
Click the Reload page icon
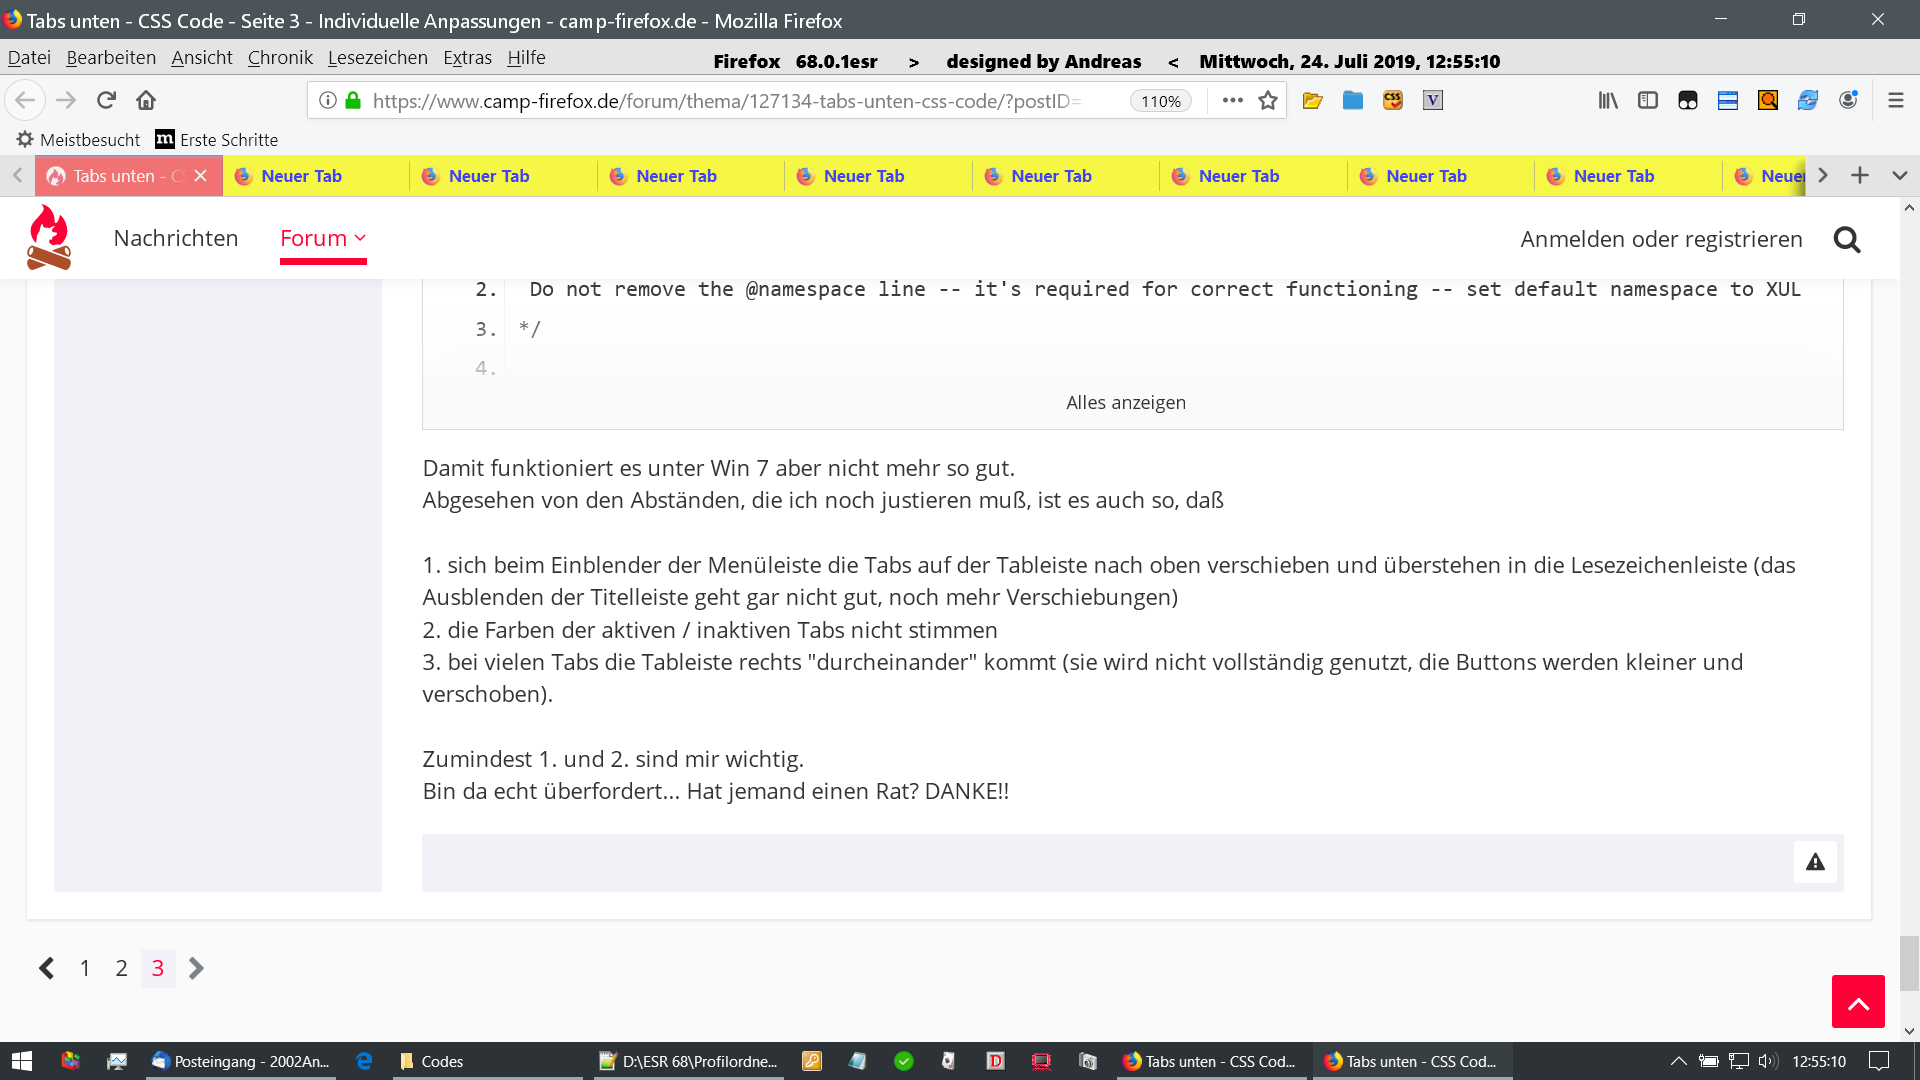(x=107, y=100)
